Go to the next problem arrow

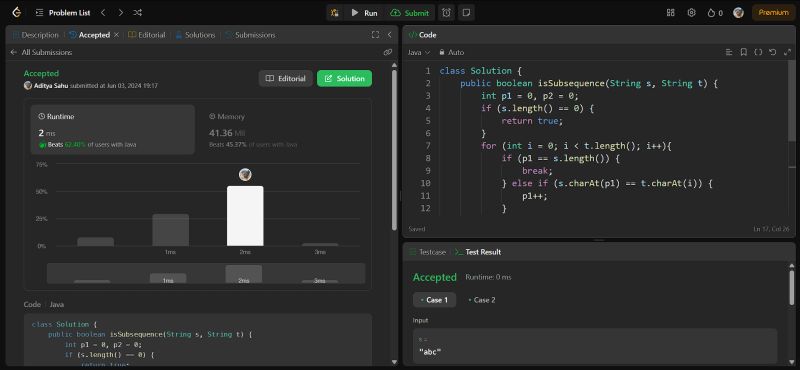(x=120, y=13)
